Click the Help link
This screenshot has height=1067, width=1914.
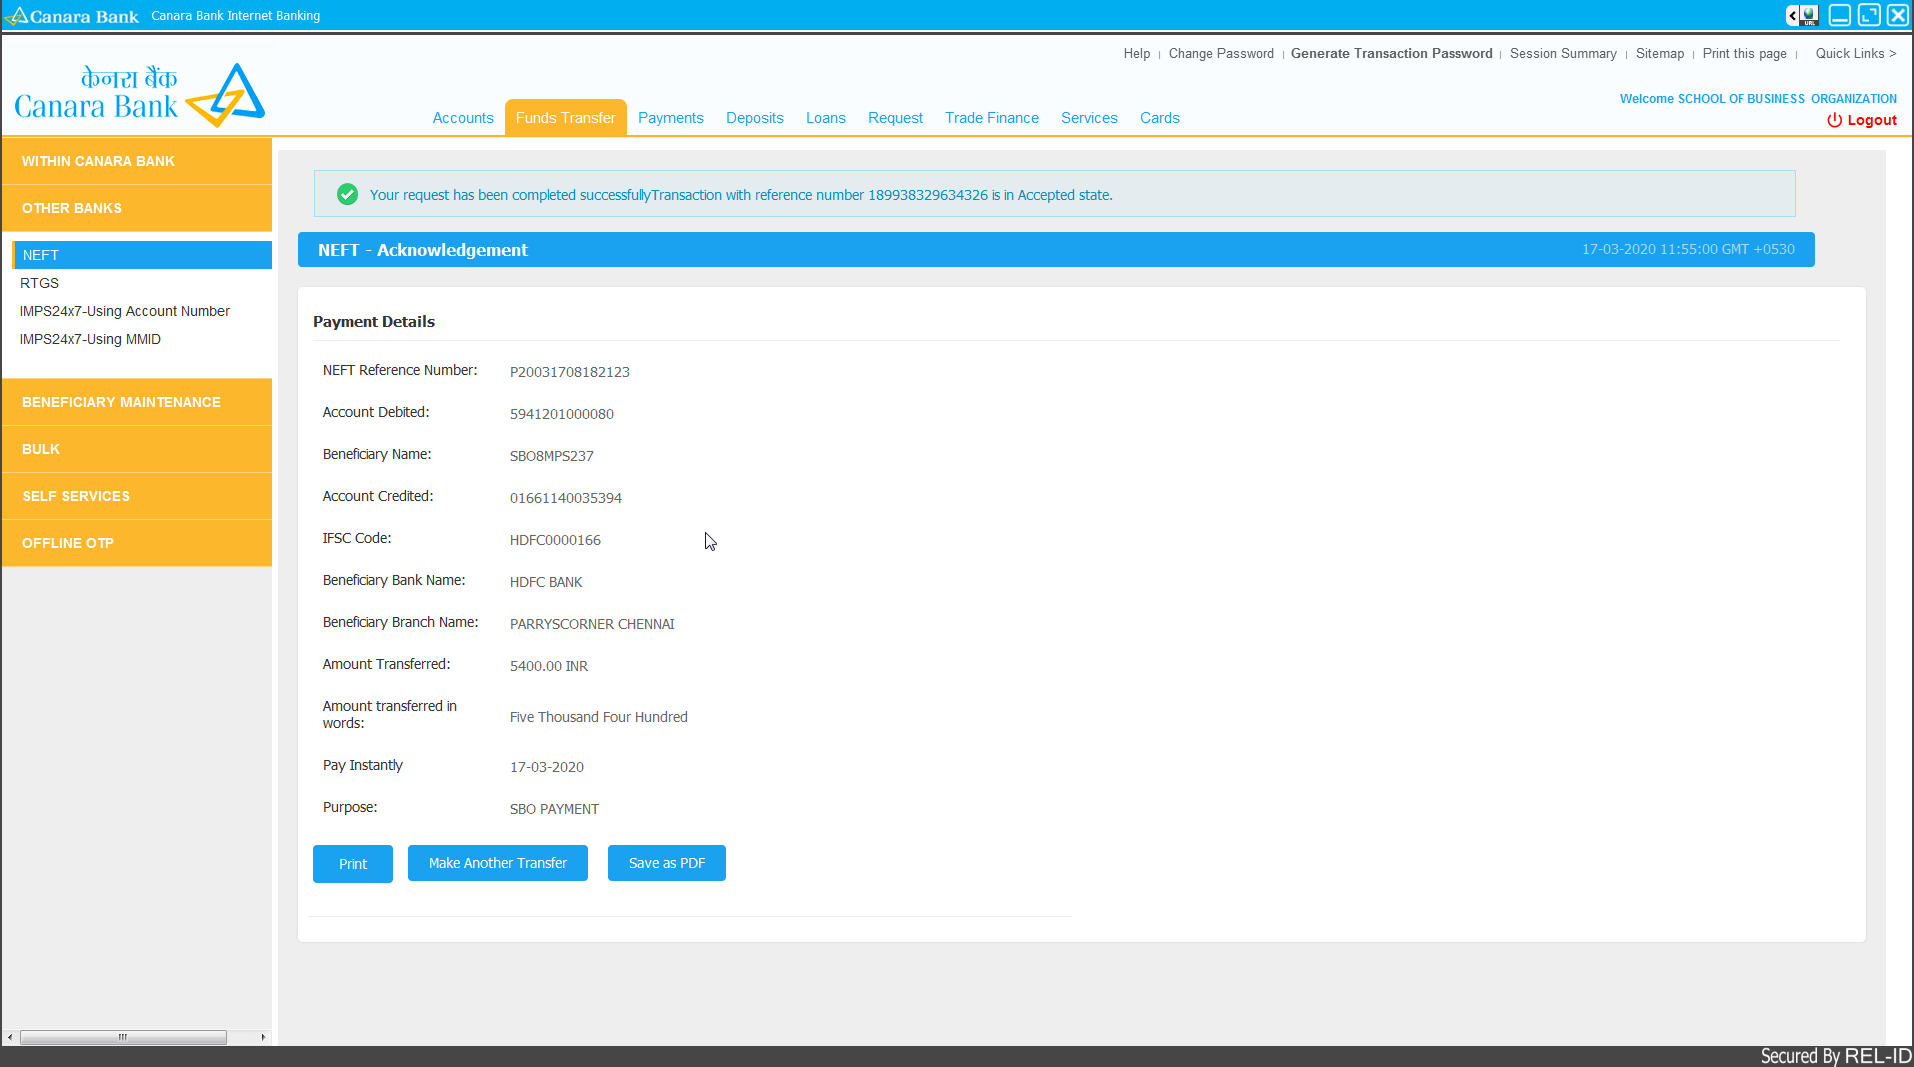click(1137, 54)
